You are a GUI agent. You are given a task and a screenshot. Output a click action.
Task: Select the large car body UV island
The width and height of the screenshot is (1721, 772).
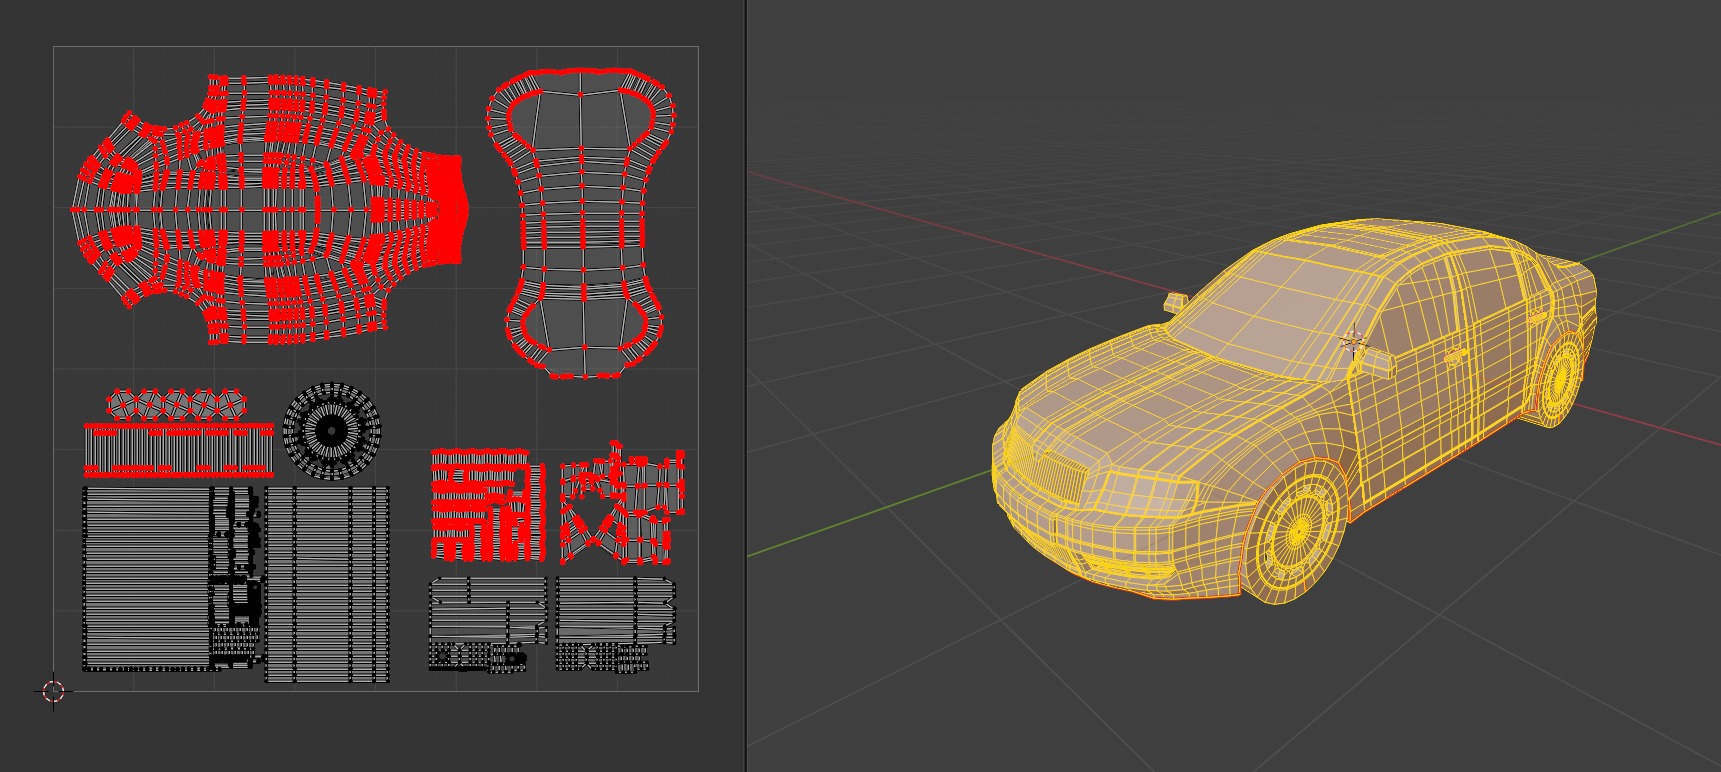[x=270, y=210]
